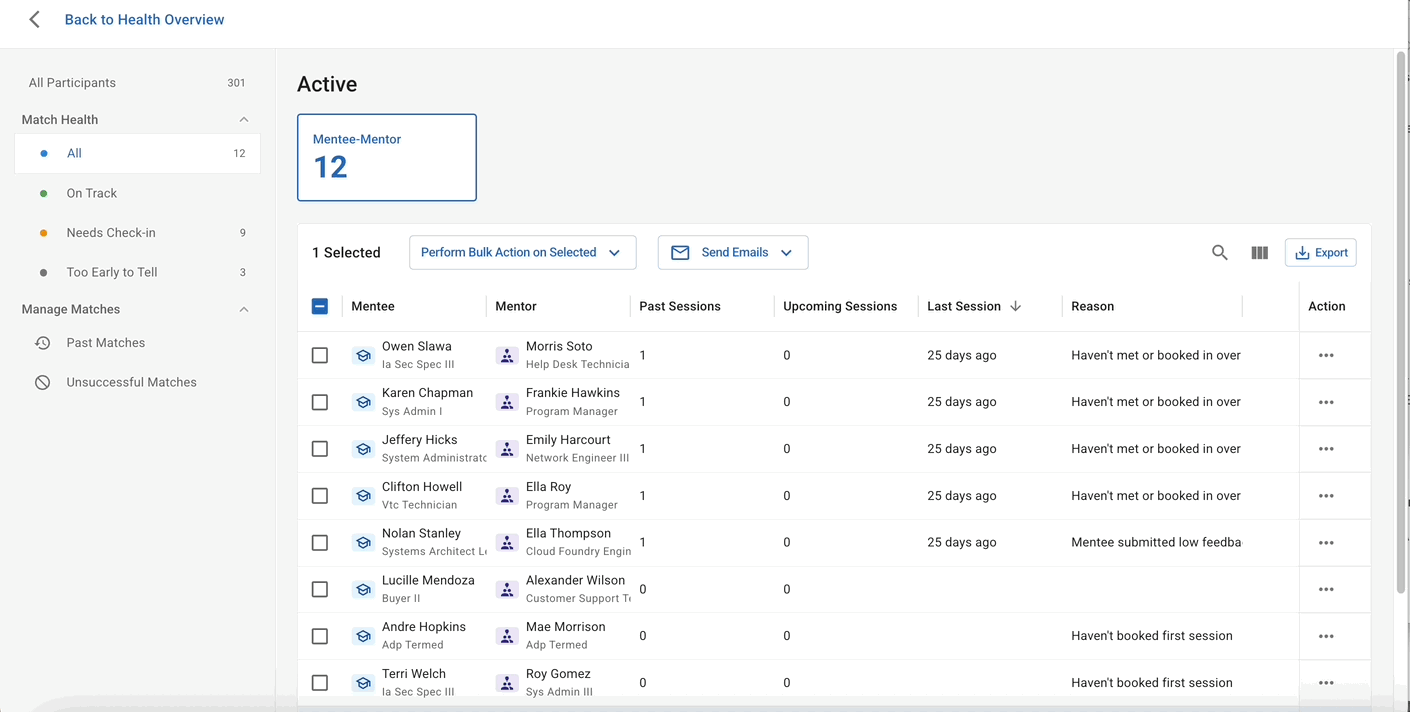The image size is (1410, 712).
Task: Open the column settings icon
Action: point(1259,253)
